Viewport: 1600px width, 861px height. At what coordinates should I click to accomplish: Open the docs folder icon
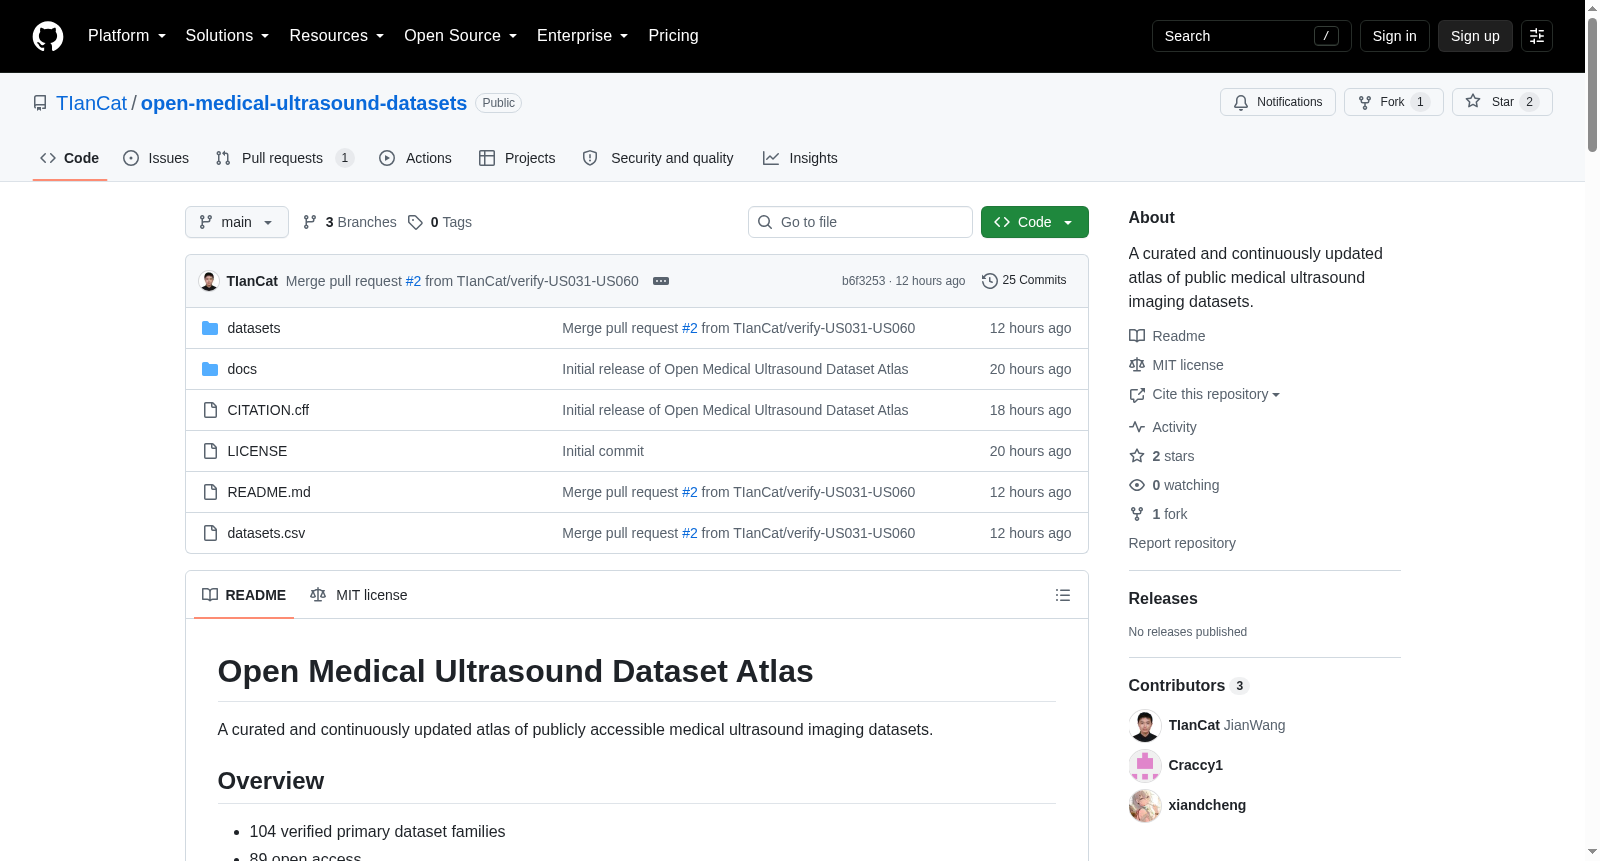click(x=210, y=369)
